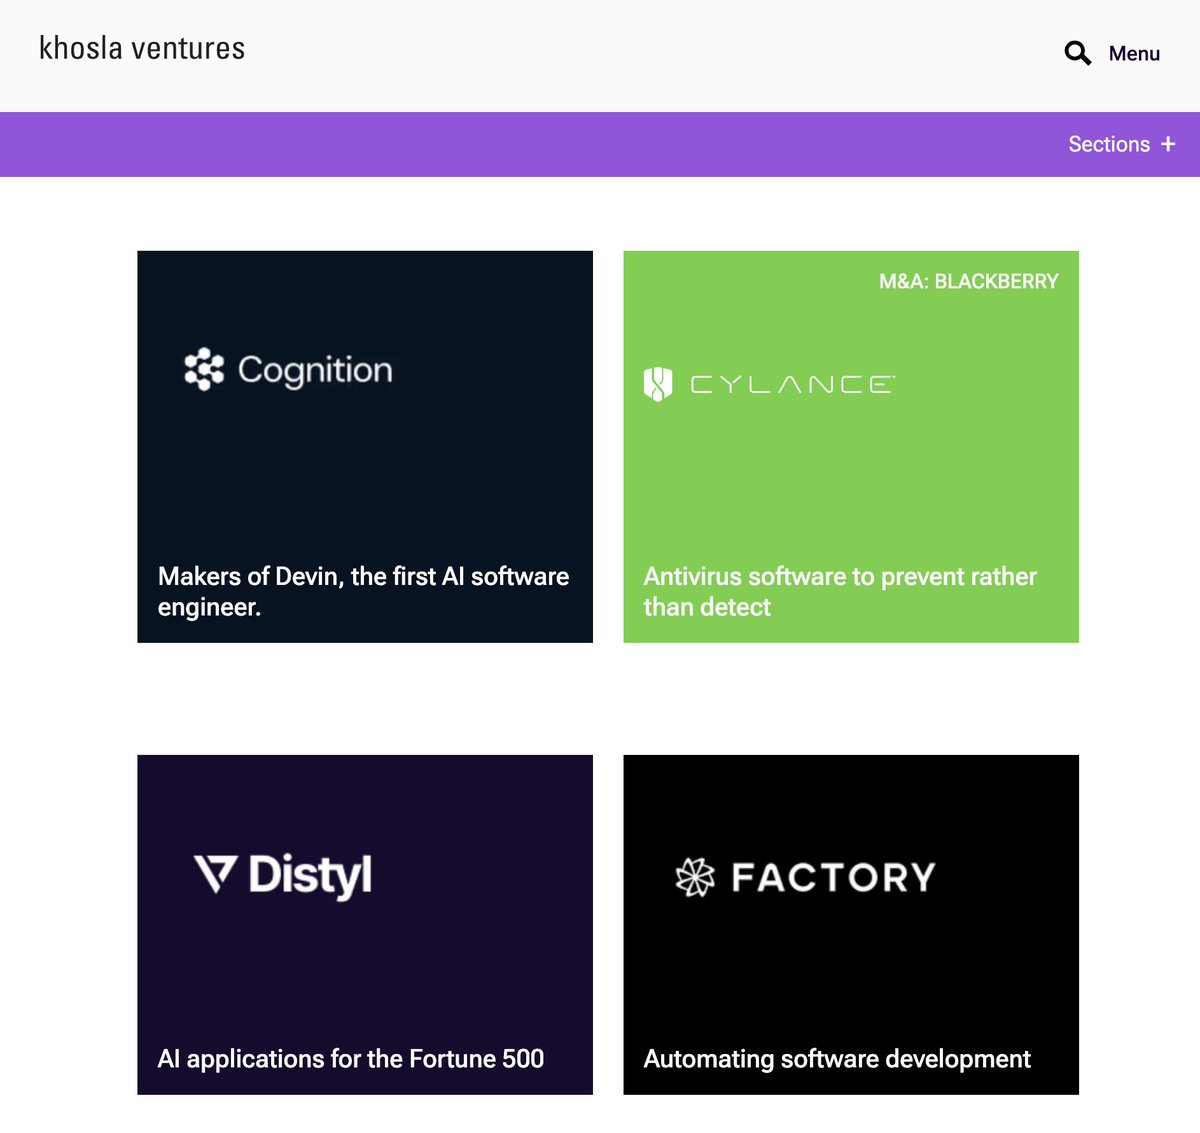1200x1133 pixels.
Task: Open the Cylance company card
Action: tap(851, 447)
